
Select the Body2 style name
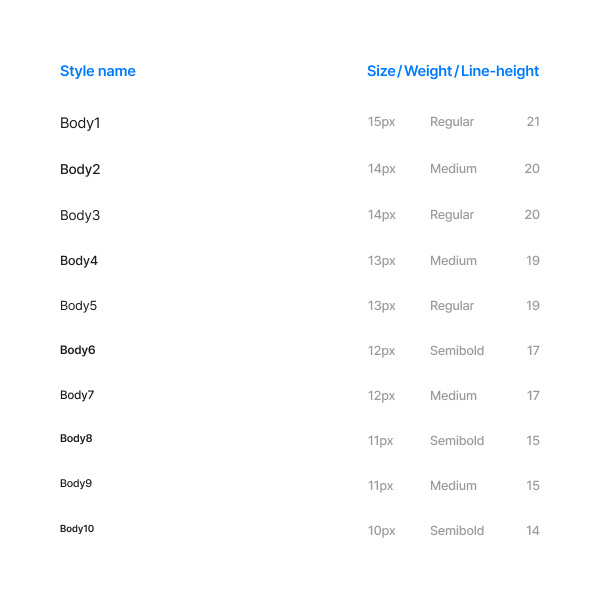pyautogui.click(x=80, y=169)
